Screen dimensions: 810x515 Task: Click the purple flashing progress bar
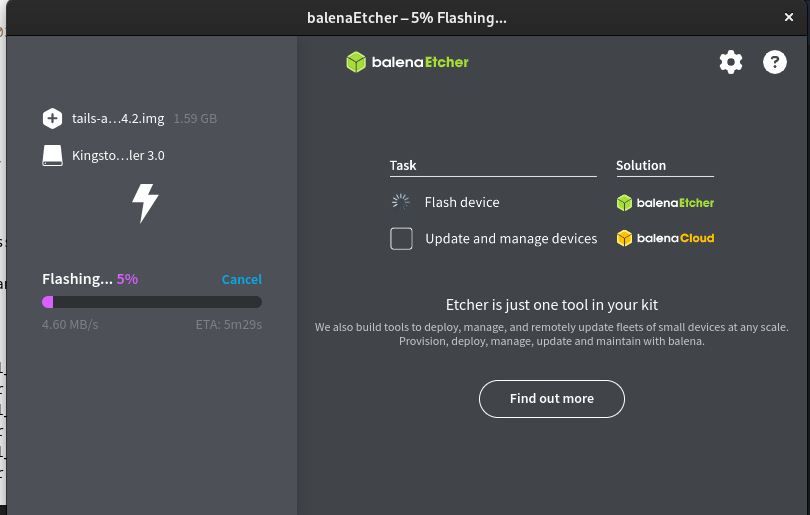[152, 302]
